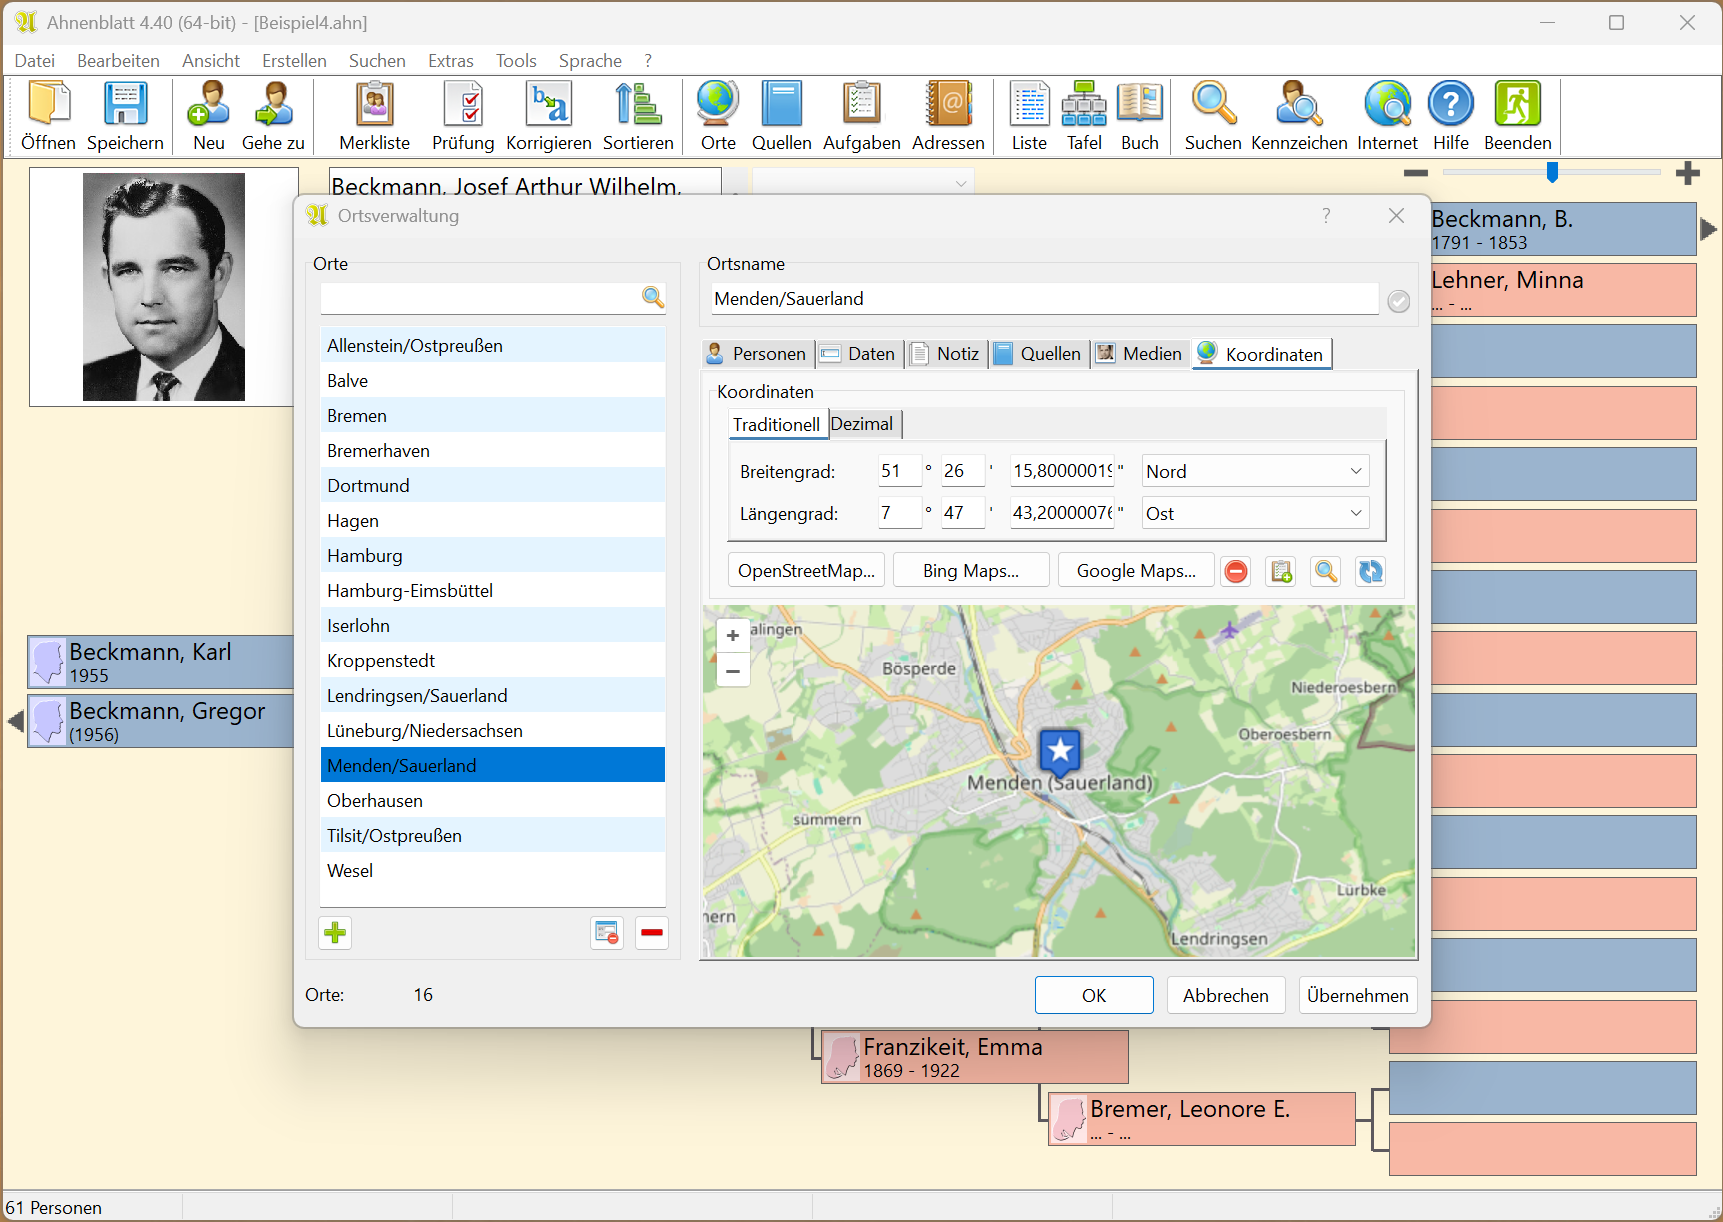Click the red remove coordinates icon

pyautogui.click(x=1236, y=571)
